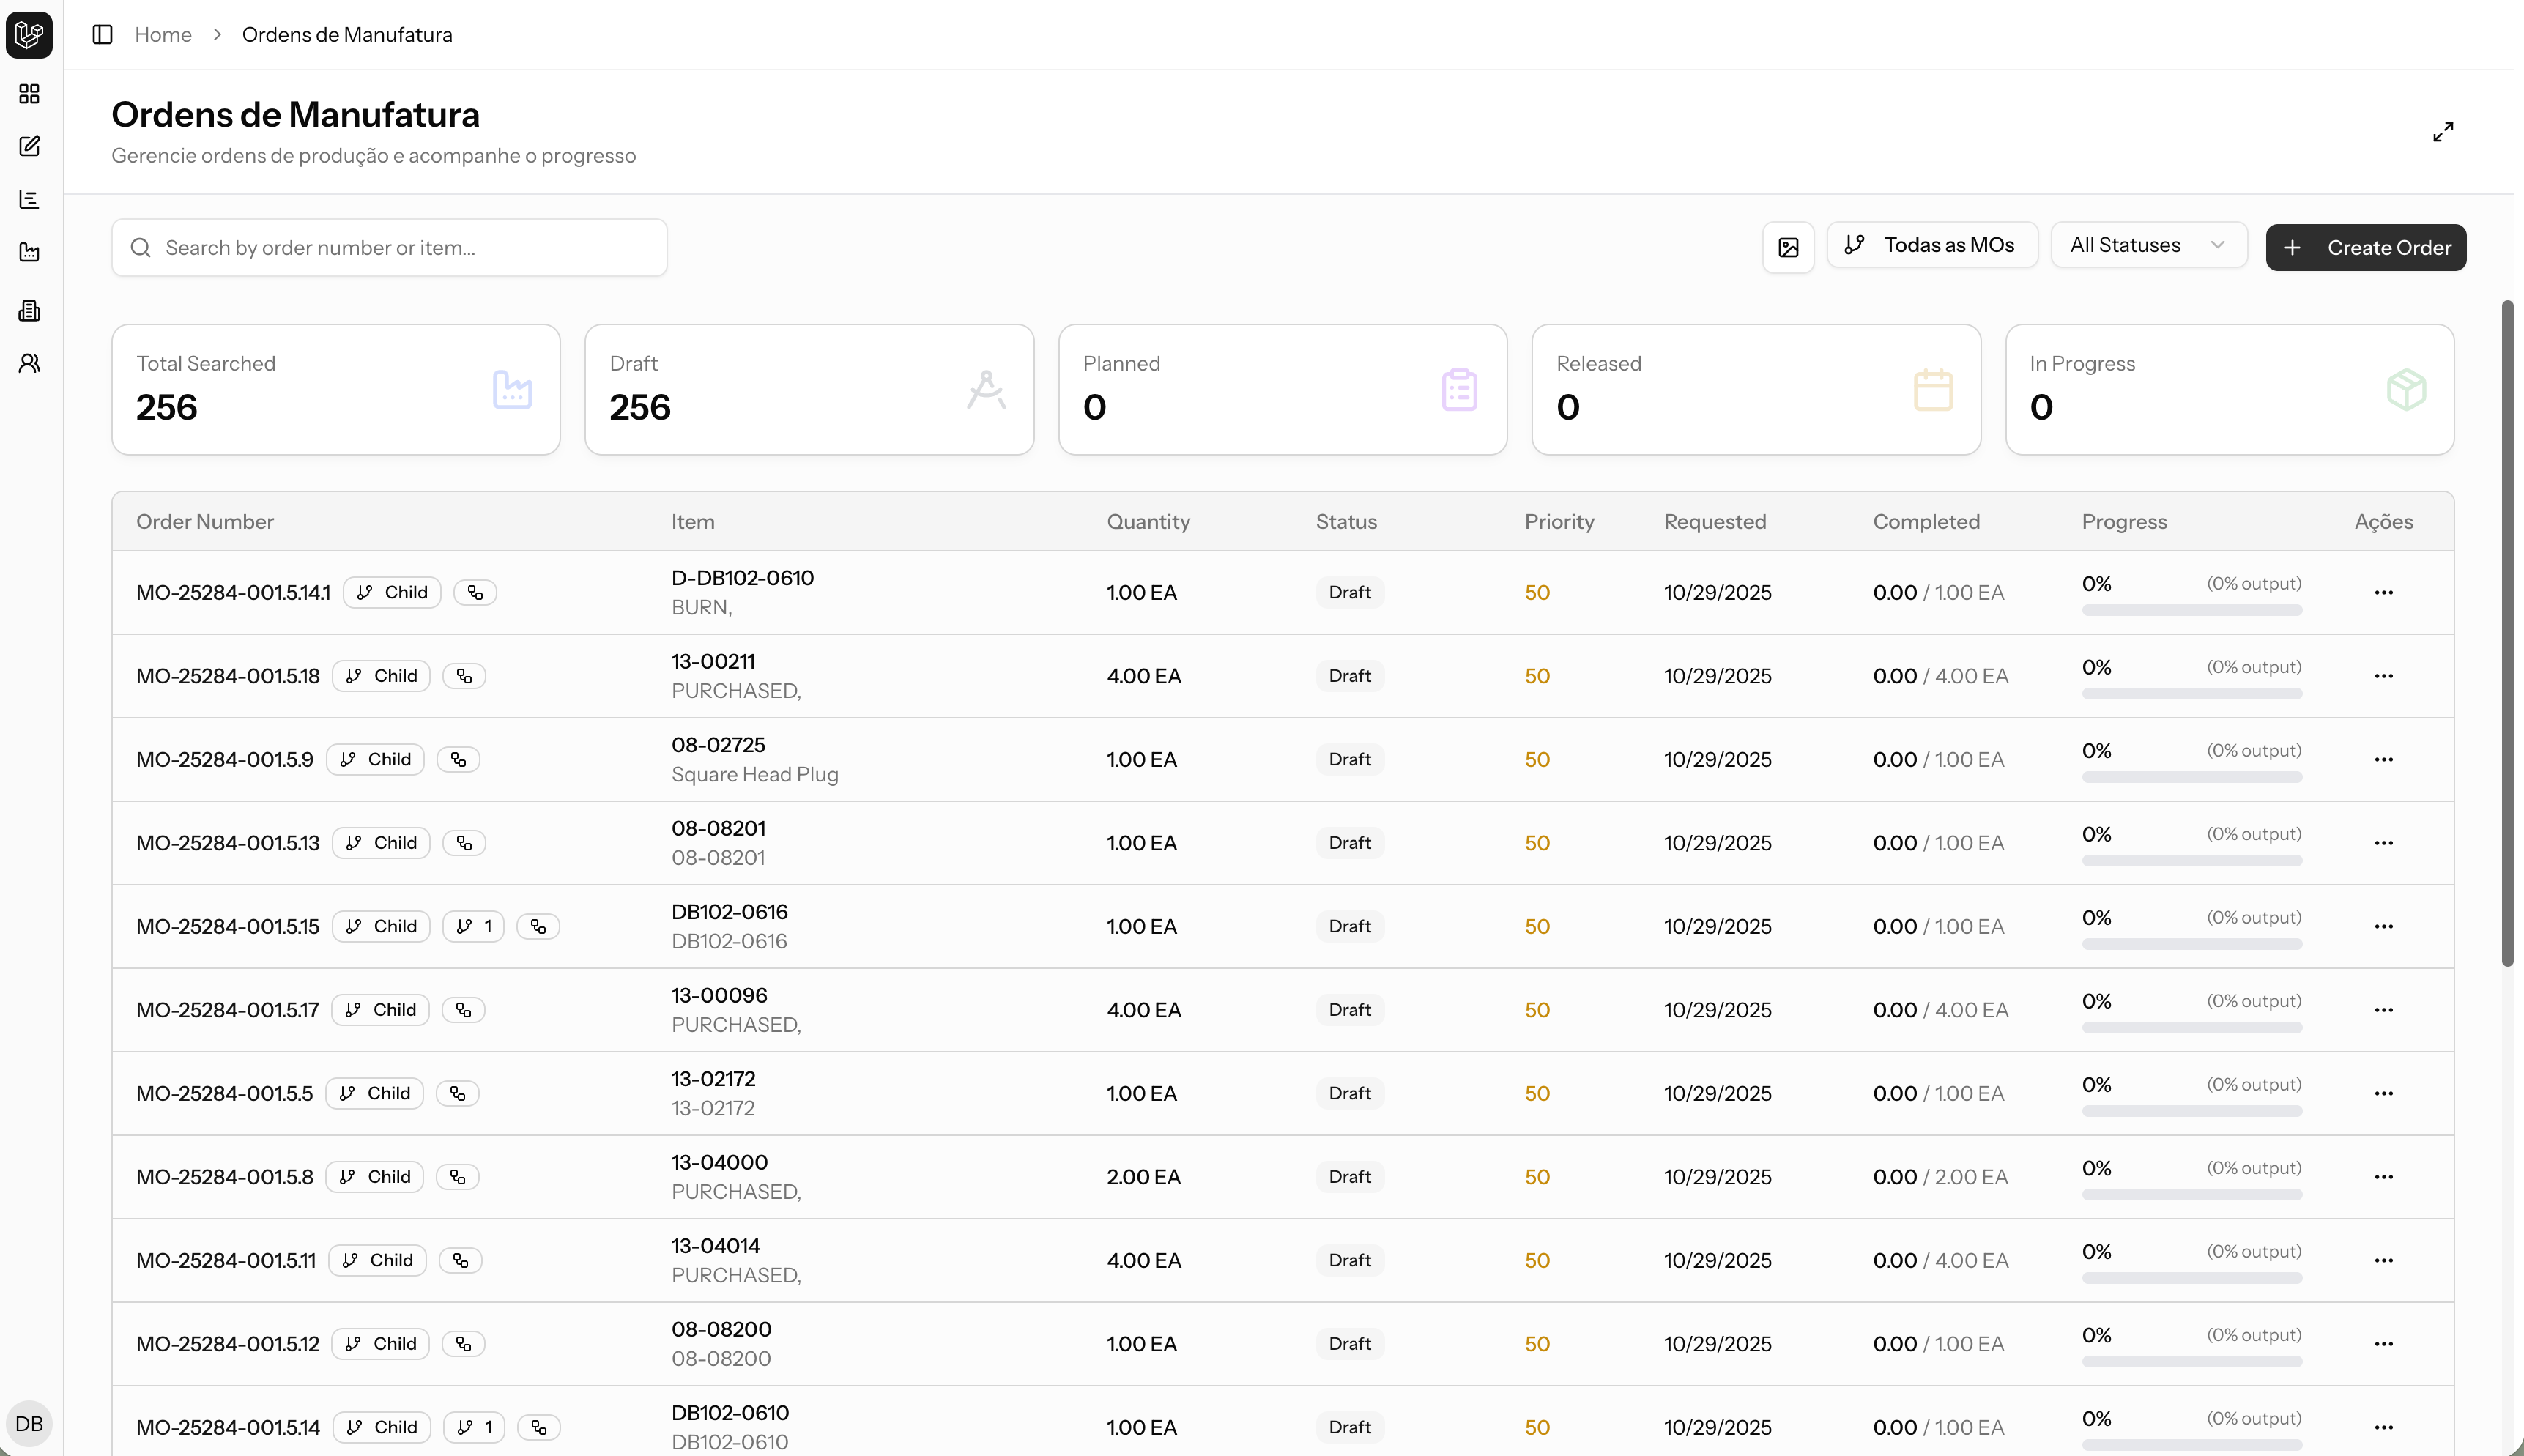Click the building icon in sidebar

29,310
